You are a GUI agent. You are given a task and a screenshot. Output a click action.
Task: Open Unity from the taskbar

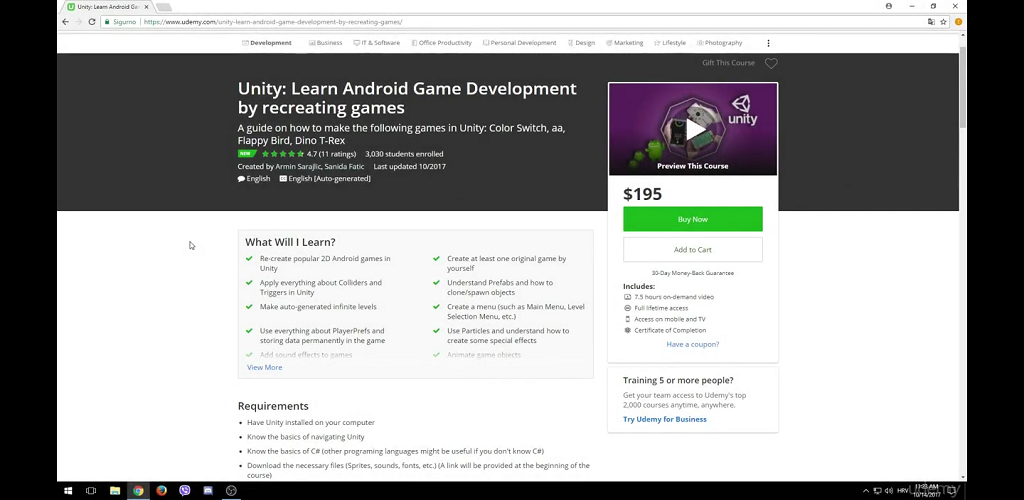point(231,490)
